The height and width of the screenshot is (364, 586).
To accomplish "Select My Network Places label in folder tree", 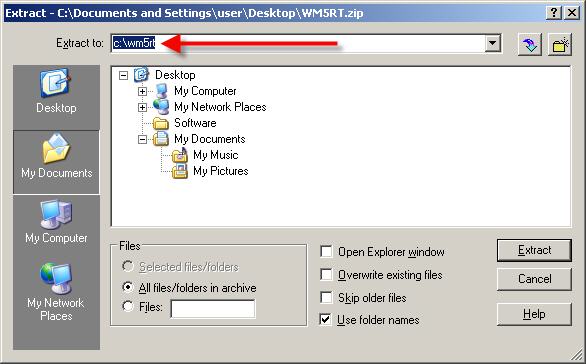I will click(220, 107).
